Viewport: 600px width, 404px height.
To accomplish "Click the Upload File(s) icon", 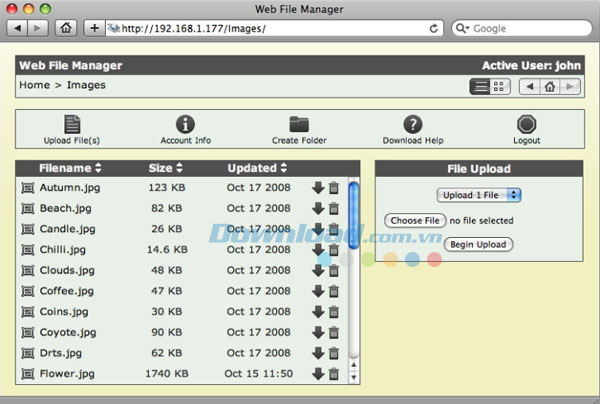I will [x=71, y=124].
